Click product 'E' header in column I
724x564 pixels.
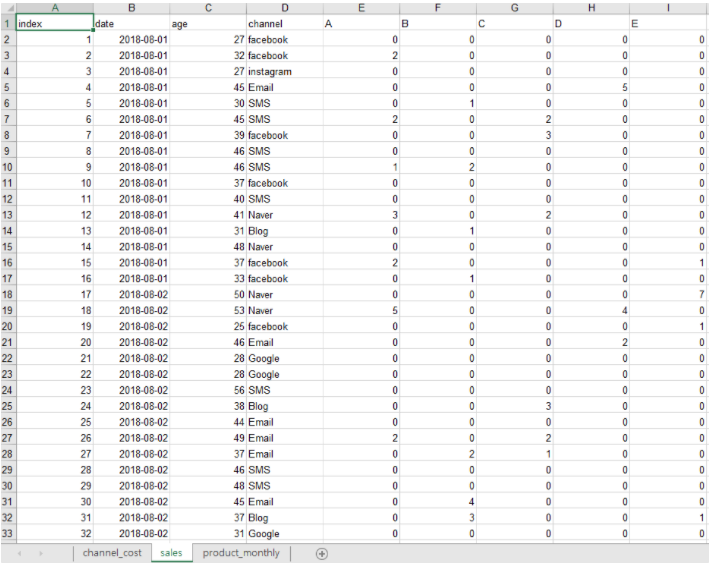[x=668, y=24]
